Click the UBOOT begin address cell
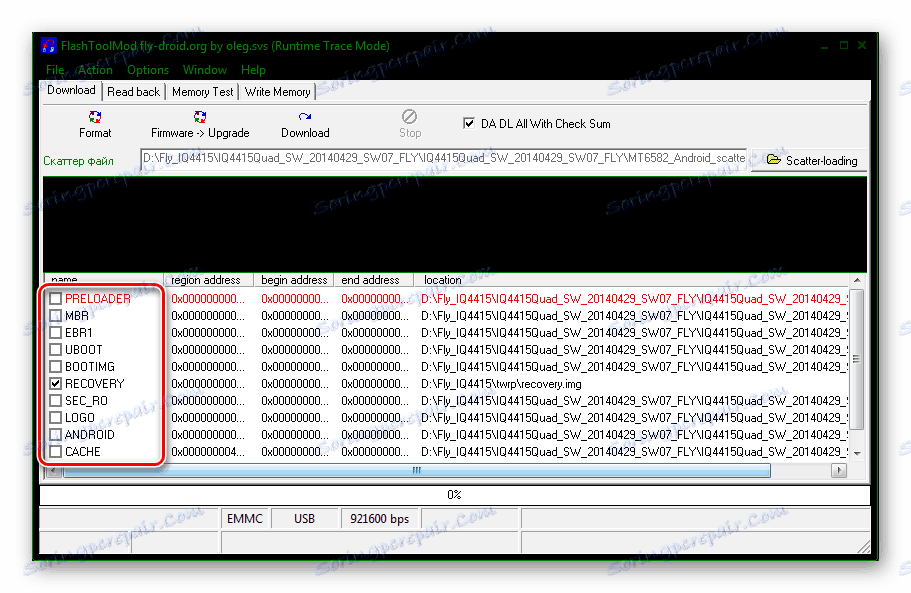The width and height of the screenshot is (911, 593). 295,350
